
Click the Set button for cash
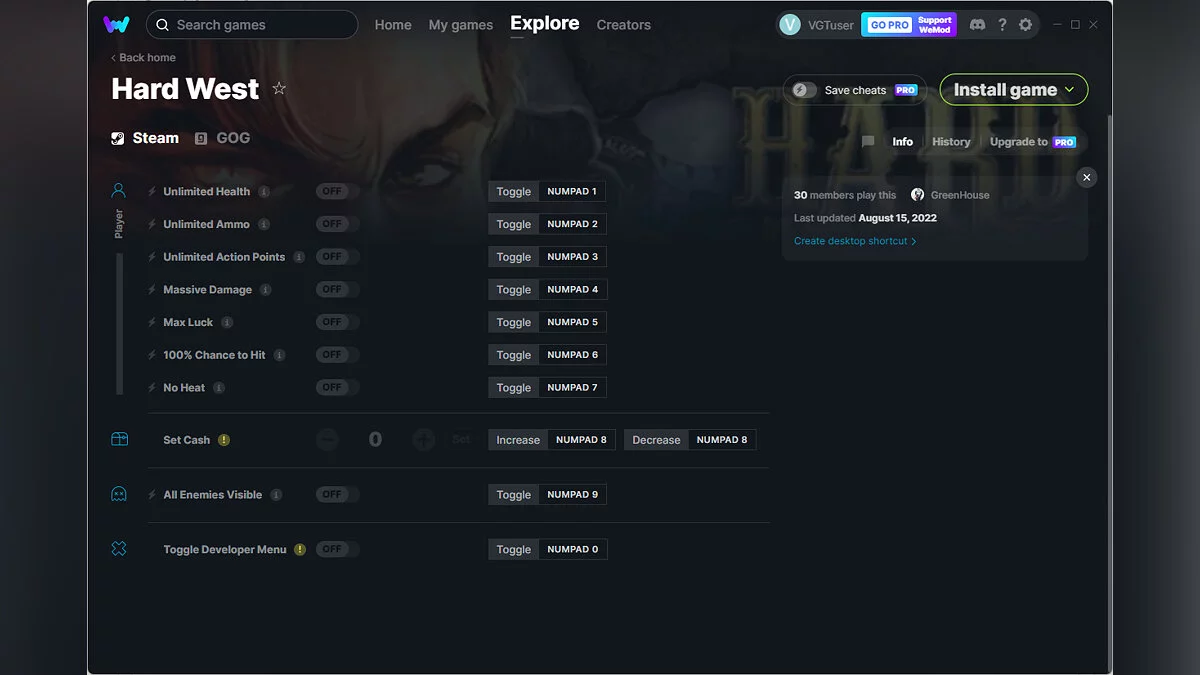(x=461, y=439)
